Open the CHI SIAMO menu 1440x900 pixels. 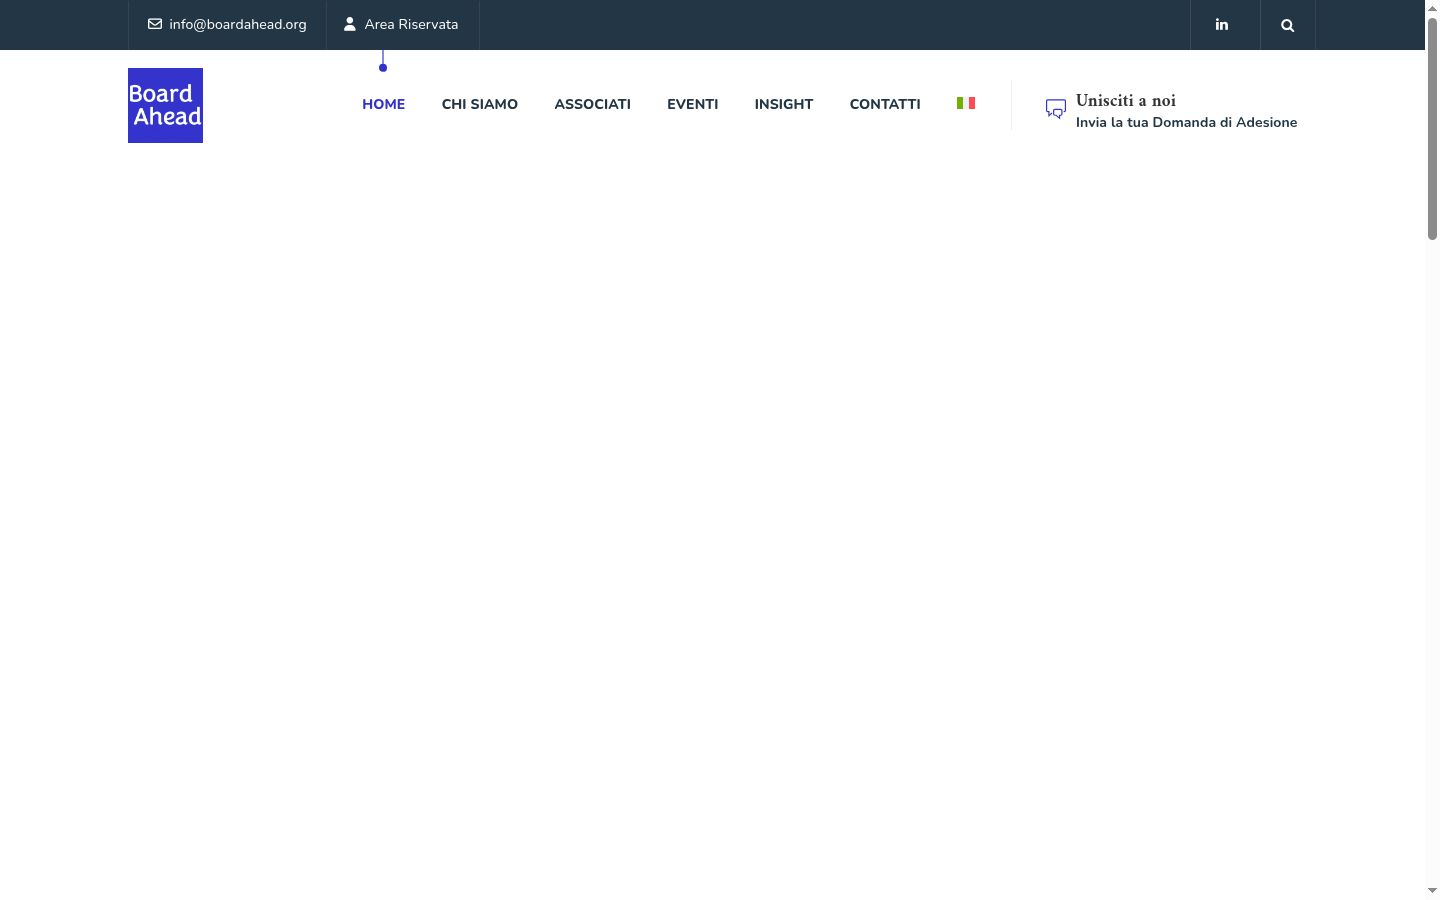tap(480, 104)
